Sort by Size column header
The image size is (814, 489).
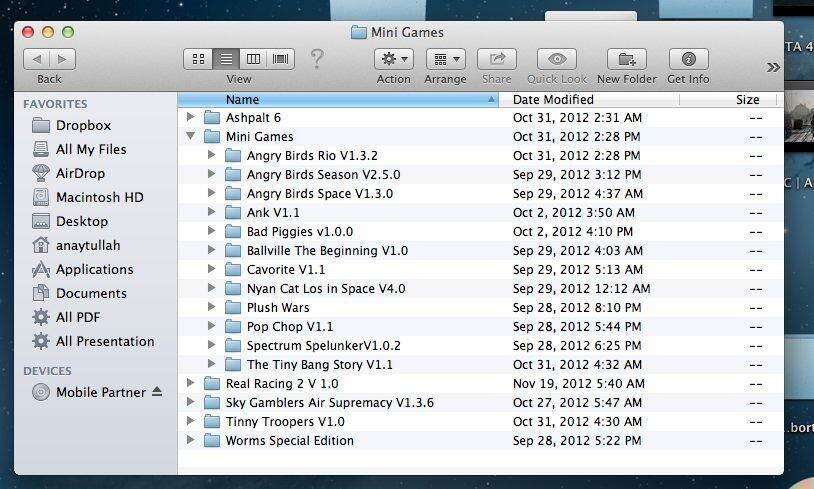pyautogui.click(x=728, y=100)
